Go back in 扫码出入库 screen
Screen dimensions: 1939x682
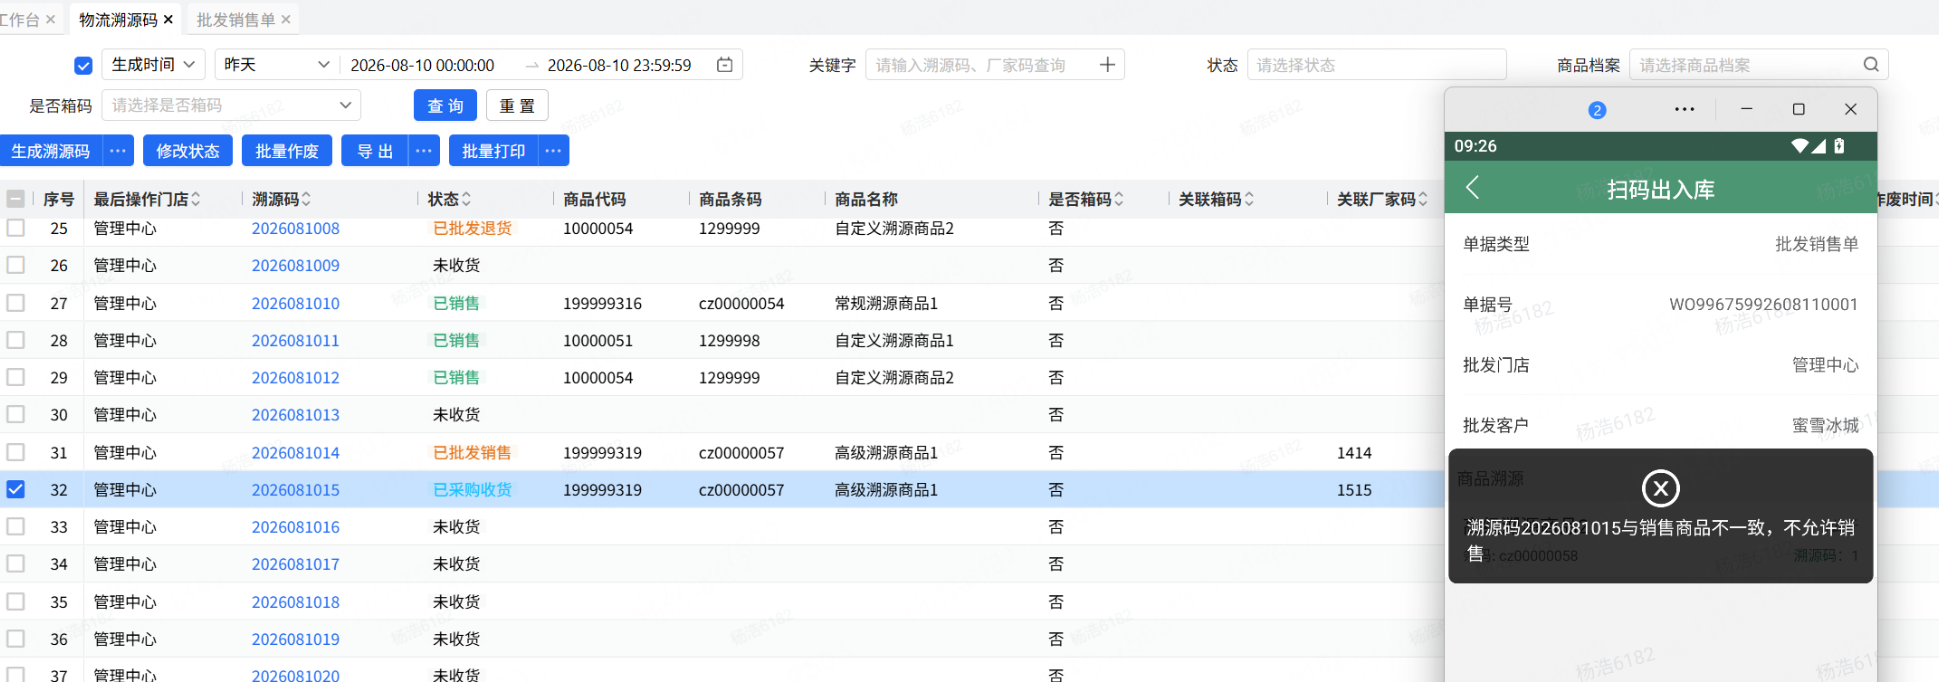(x=1472, y=188)
